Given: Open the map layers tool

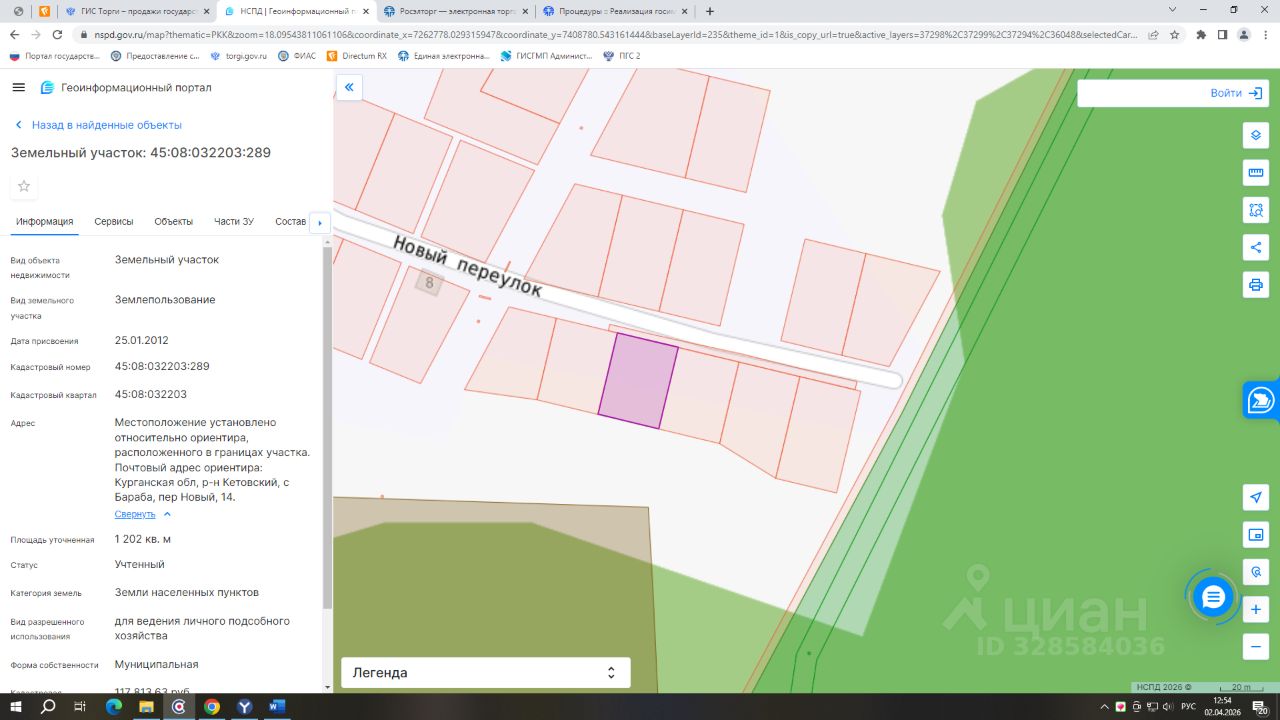Looking at the screenshot, I should (x=1256, y=135).
